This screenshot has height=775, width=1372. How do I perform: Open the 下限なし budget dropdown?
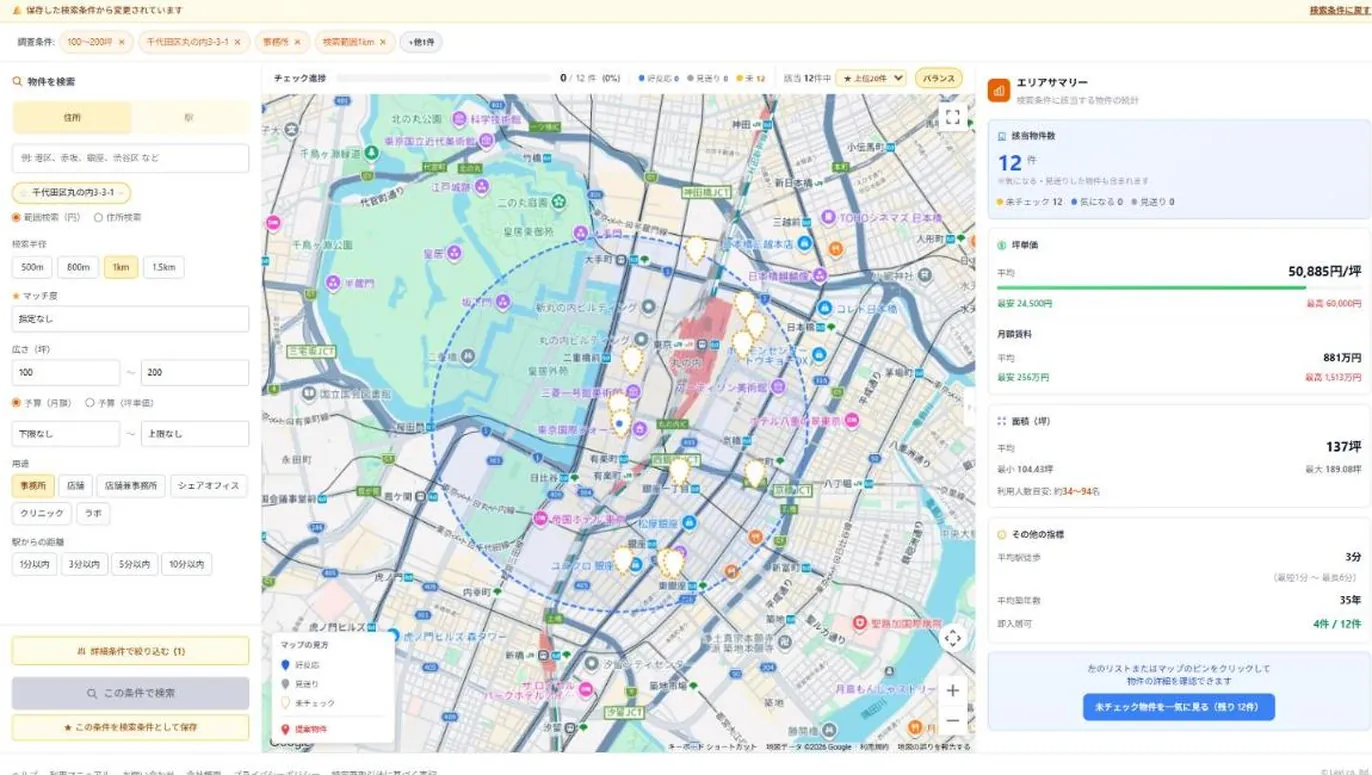(65, 434)
